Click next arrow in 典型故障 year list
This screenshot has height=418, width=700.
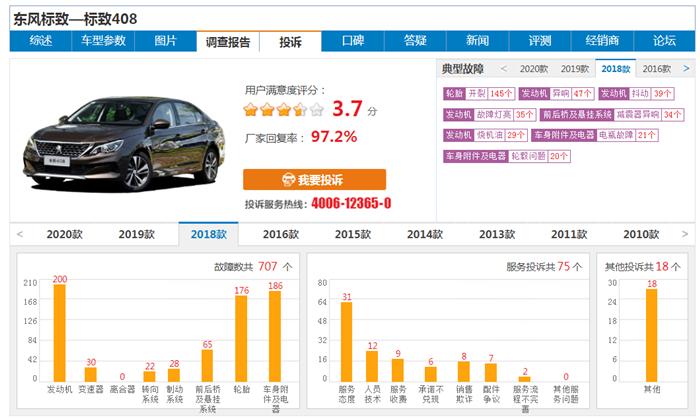[686, 69]
